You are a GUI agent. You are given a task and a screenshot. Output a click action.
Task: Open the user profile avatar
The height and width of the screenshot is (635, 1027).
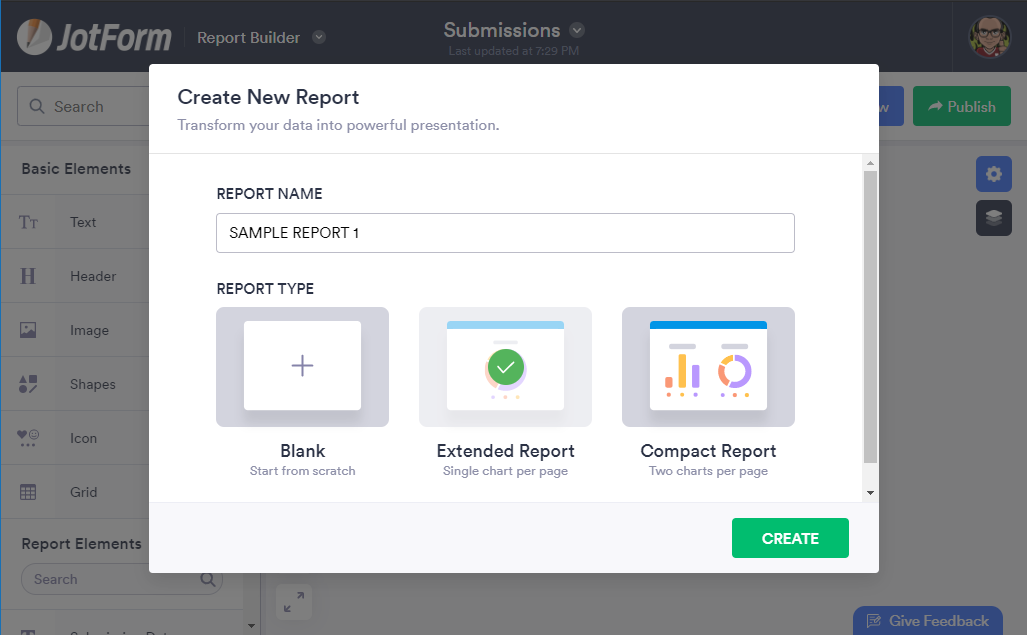click(x=989, y=37)
